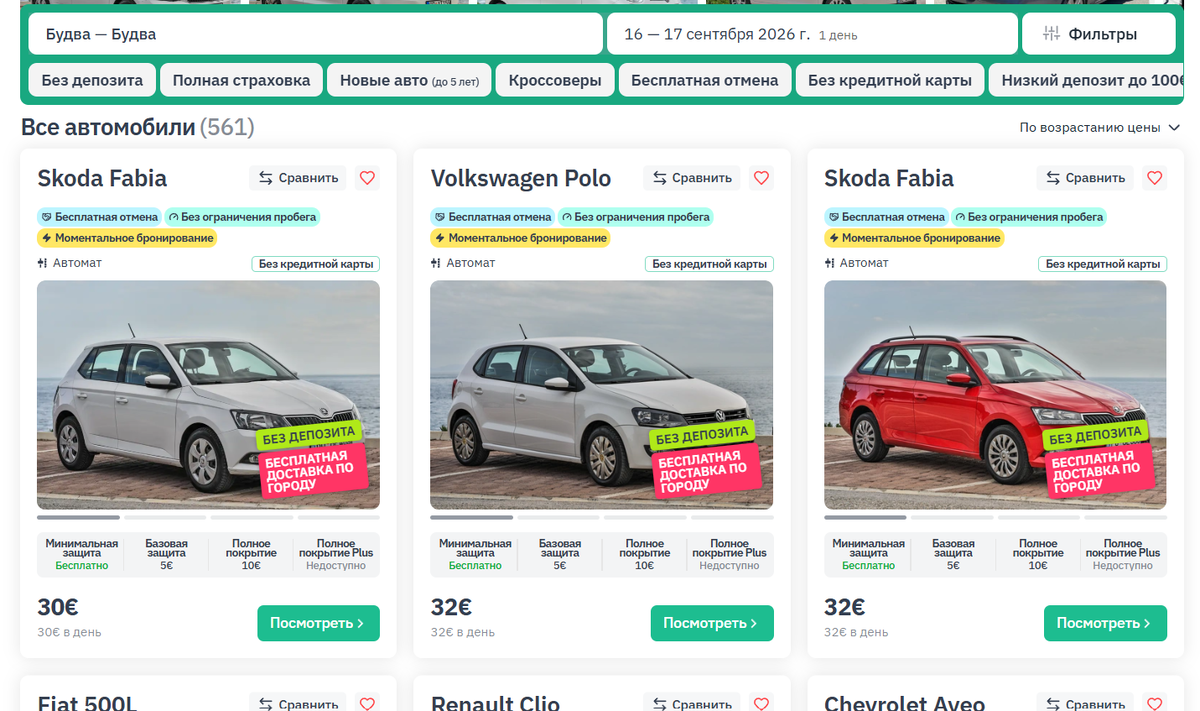This screenshot has width=1200, height=711.
Task: Toggle the Без депозита filter chip
Action: coord(92,80)
